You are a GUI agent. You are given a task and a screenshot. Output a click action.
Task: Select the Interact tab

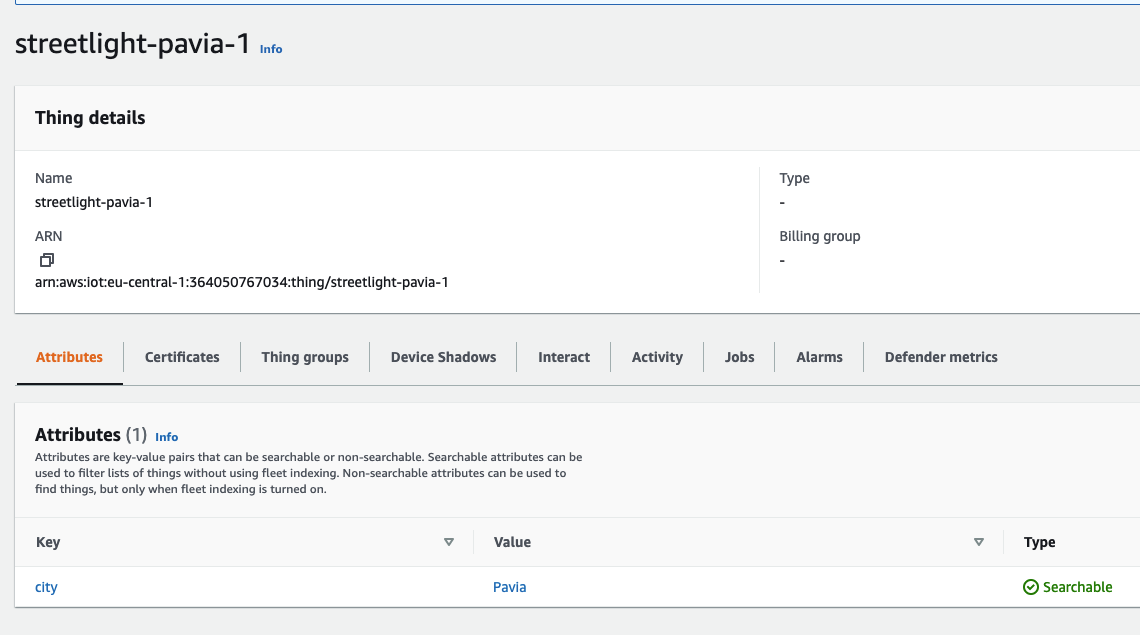coord(564,357)
